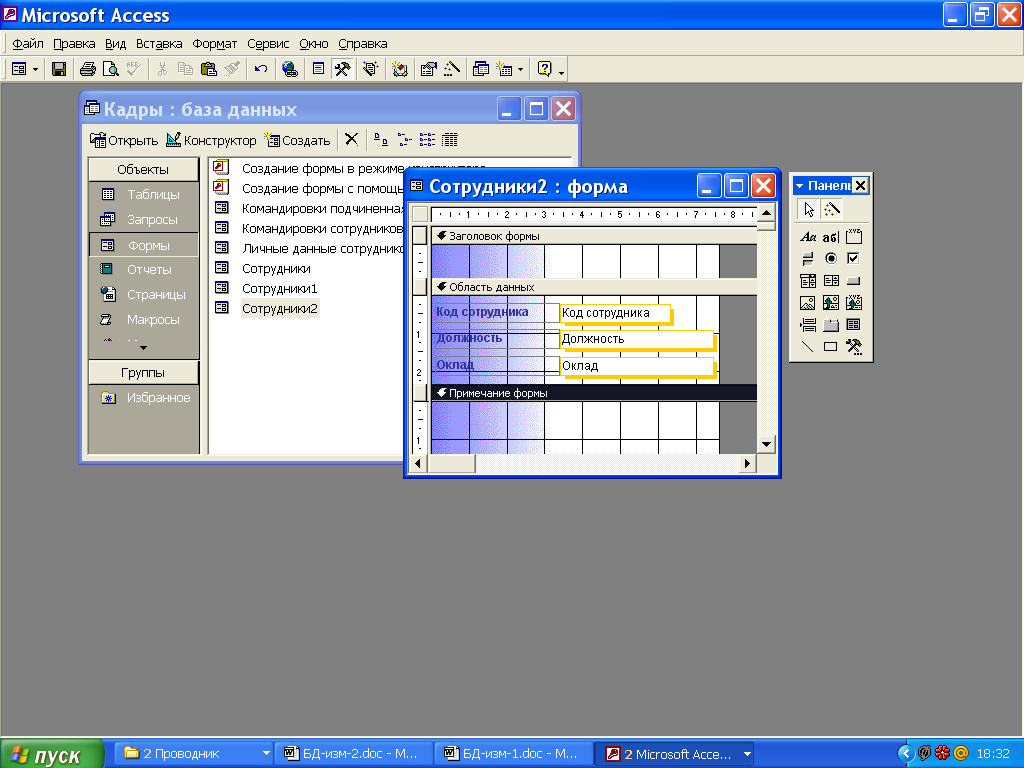Screen dimensions: 1024x768
Task: Click Создать in the Кадры database window
Action: [x=297, y=140]
